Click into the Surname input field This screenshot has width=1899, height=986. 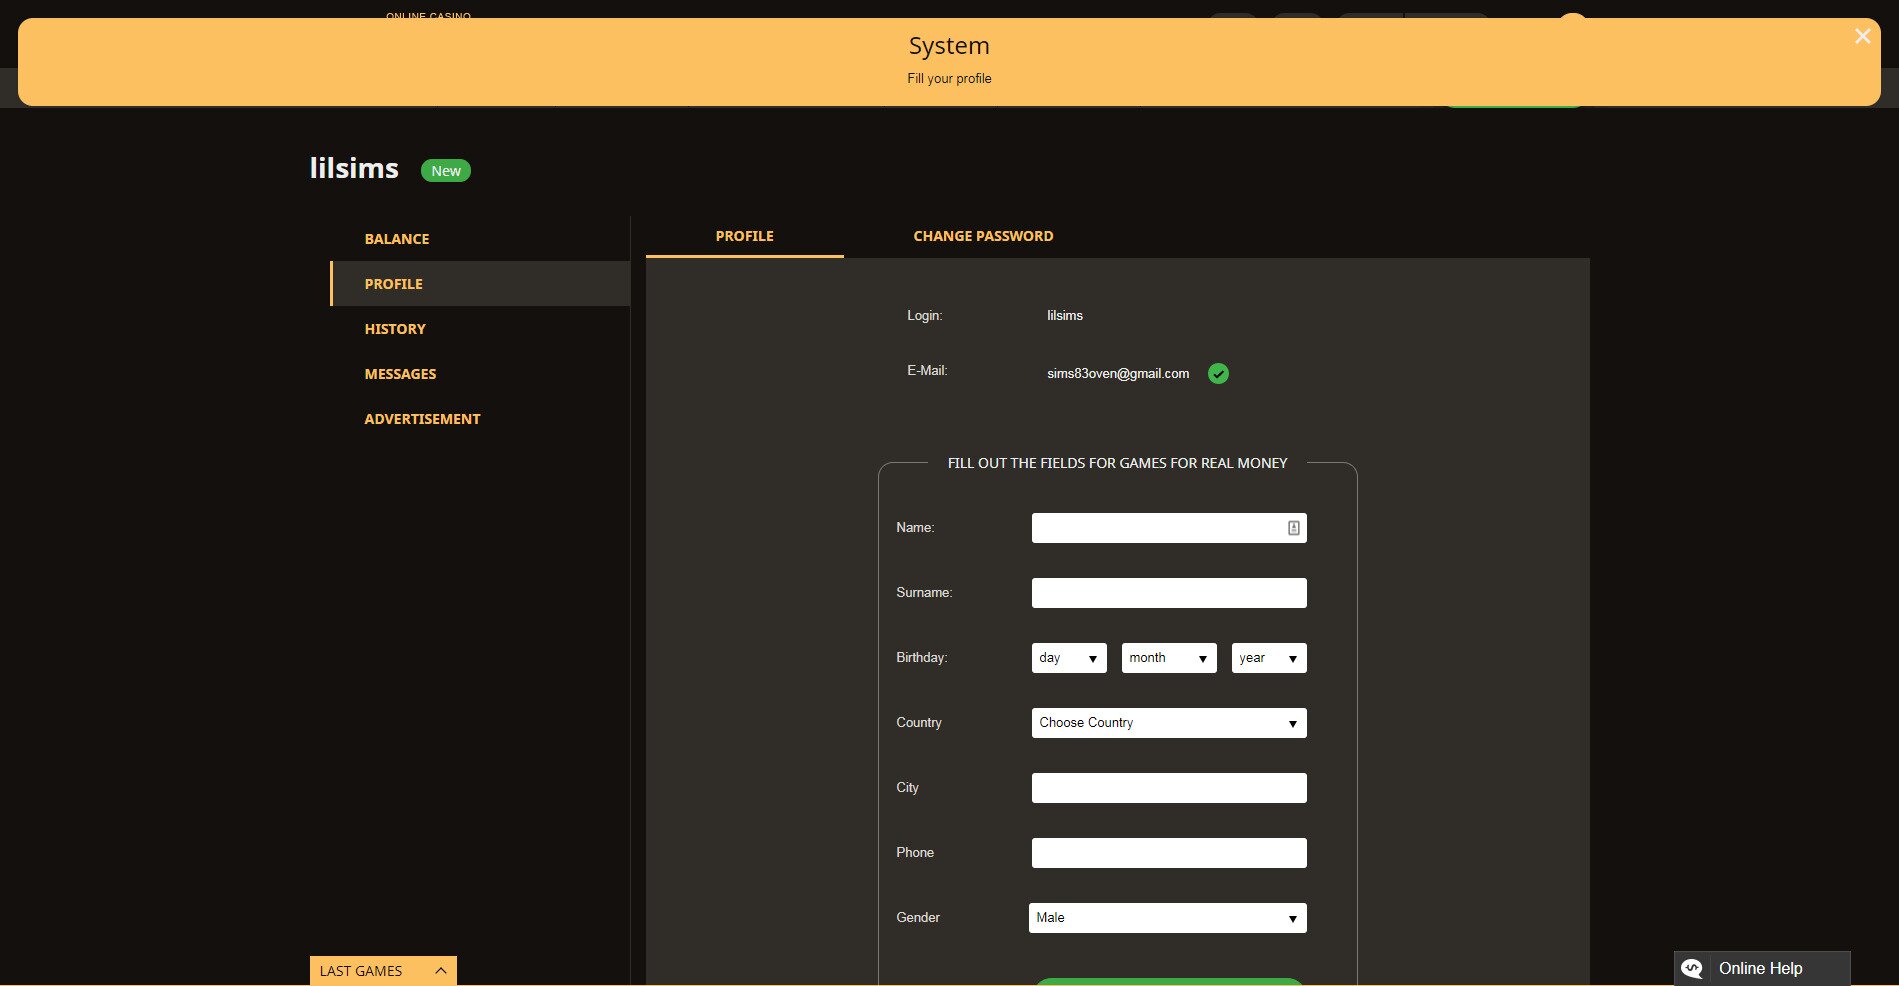[1169, 593]
